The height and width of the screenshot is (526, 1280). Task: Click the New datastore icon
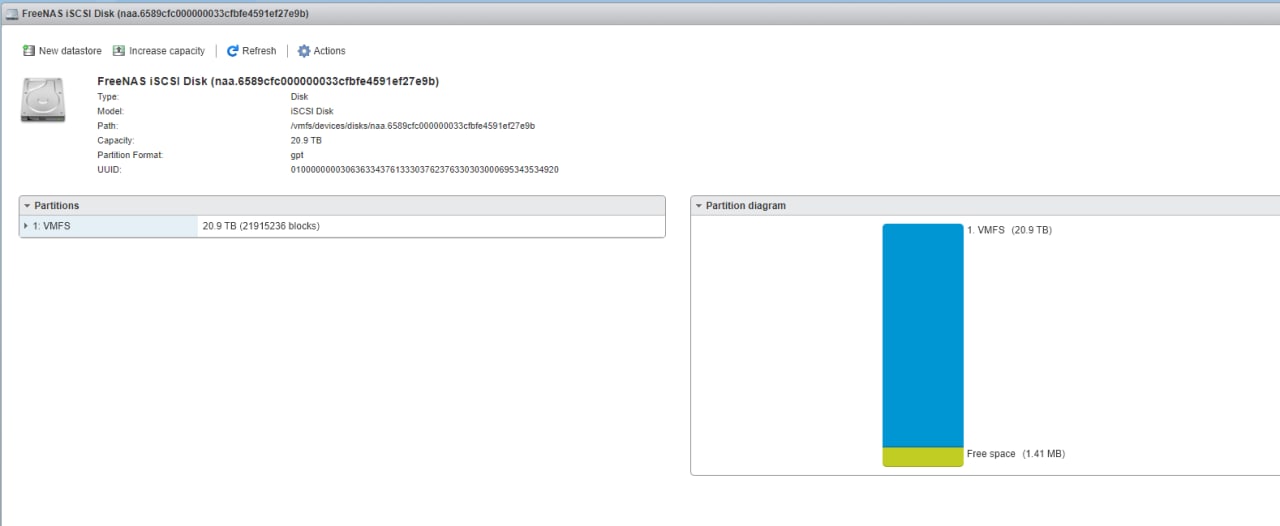28,51
